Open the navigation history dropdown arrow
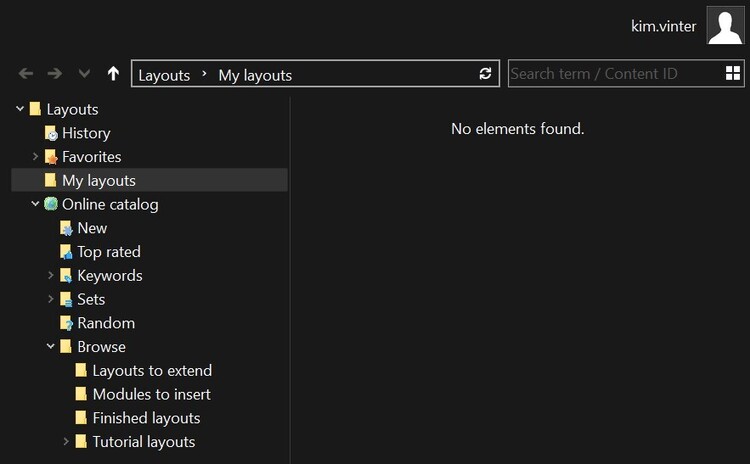The width and height of the screenshot is (750, 464). (84, 74)
